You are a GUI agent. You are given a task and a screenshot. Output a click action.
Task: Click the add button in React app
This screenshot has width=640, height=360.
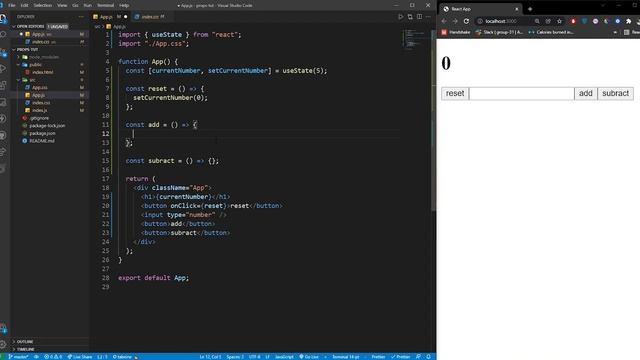586,93
